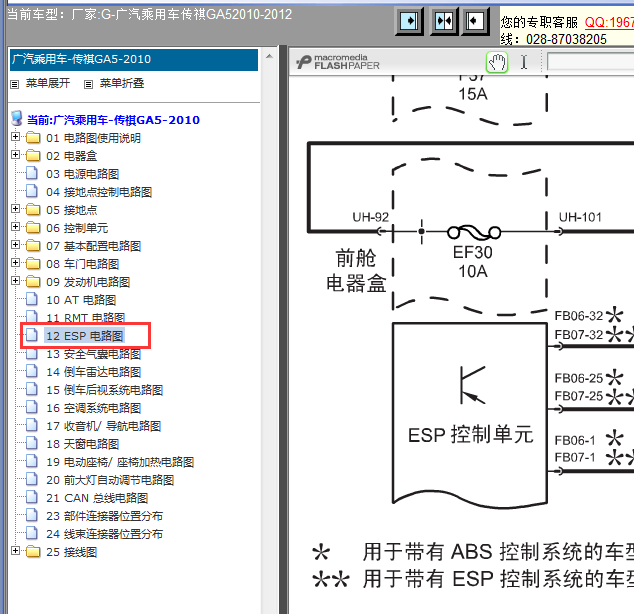This screenshot has width=634, height=614.
Task: Click folder icon for 09 发动机电路图
Action: [33, 282]
